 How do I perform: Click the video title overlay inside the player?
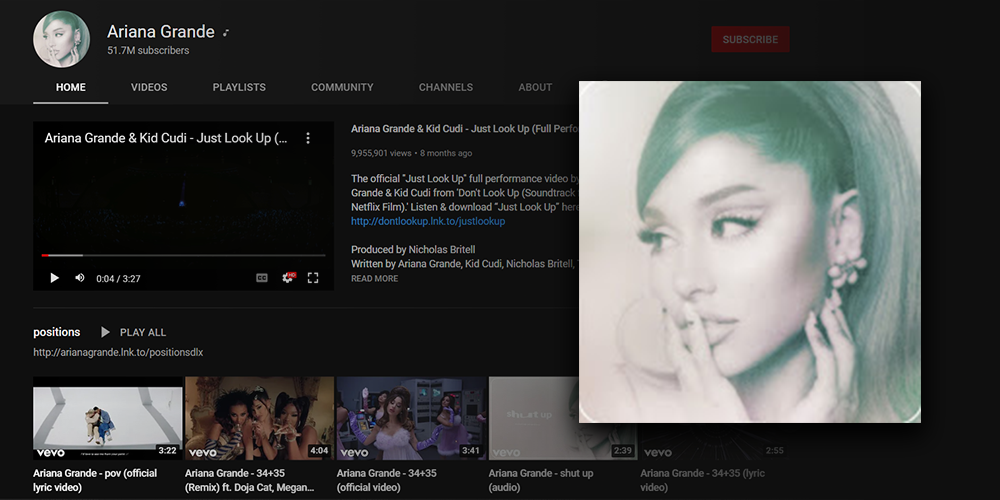tap(166, 138)
